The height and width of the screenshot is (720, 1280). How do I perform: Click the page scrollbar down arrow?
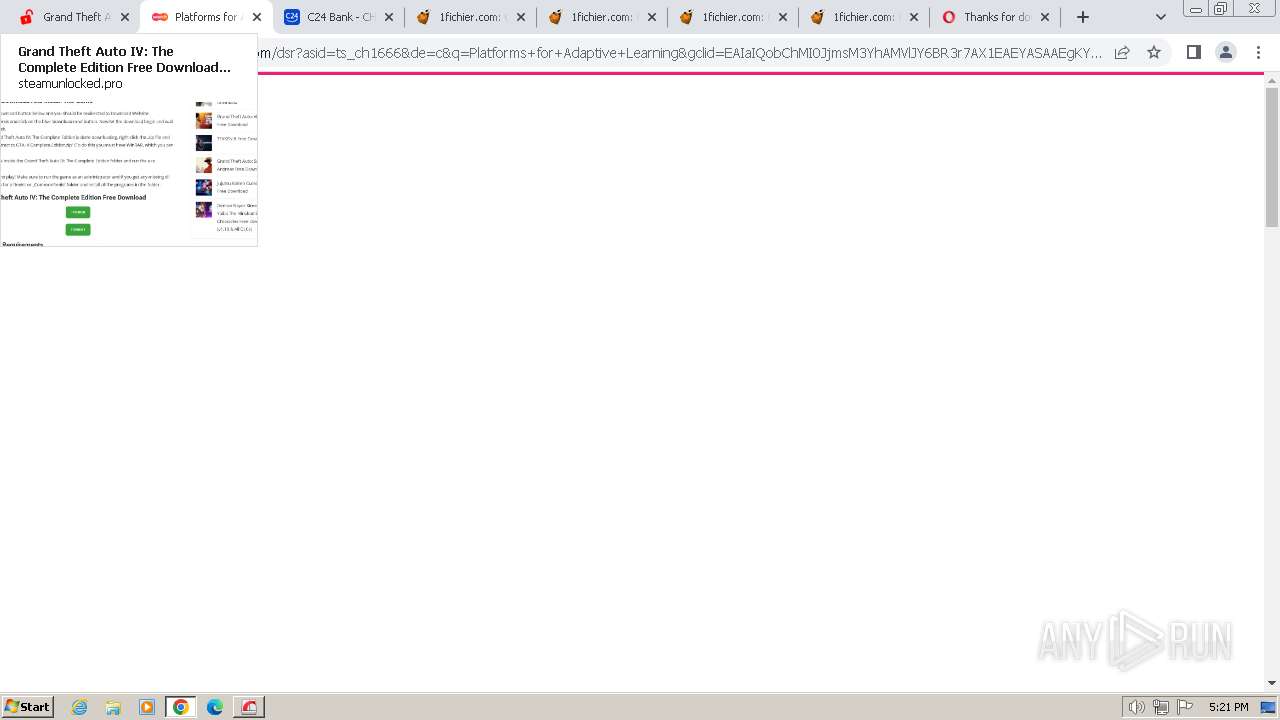(x=1272, y=683)
